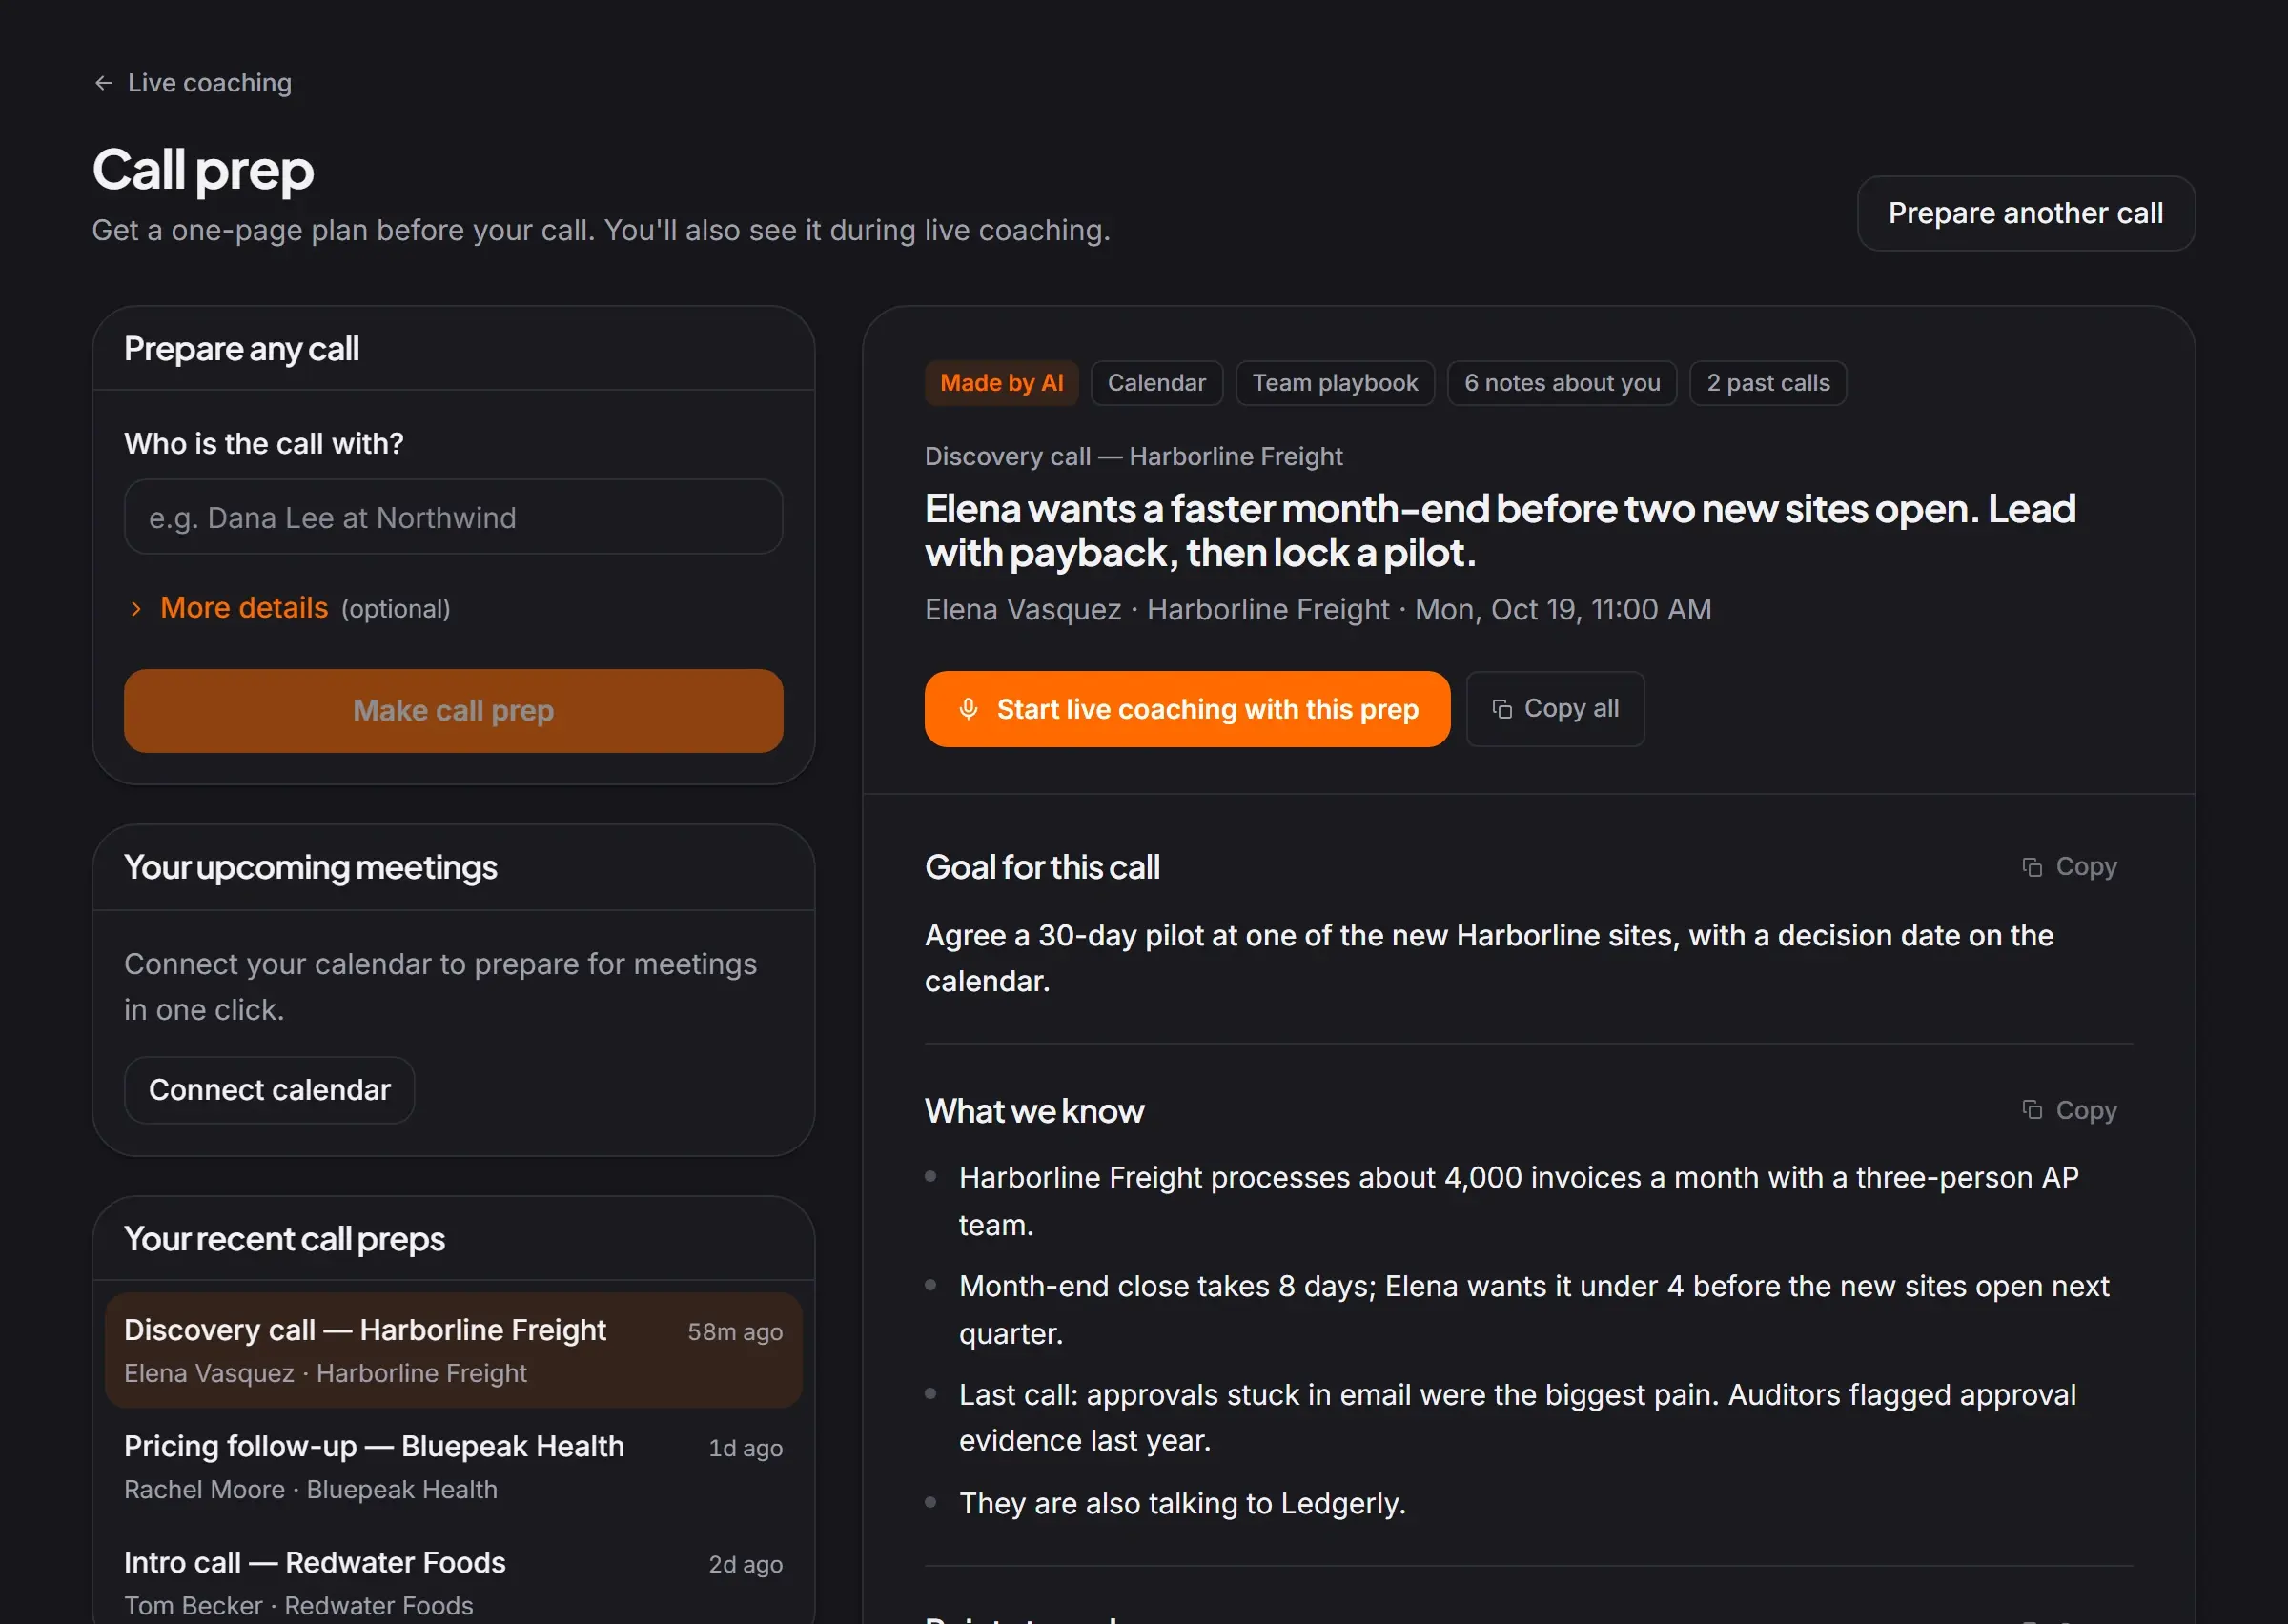Click the '2d ago' timestamp
Screen dimensions: 2288x1624
click(745, 1564)
